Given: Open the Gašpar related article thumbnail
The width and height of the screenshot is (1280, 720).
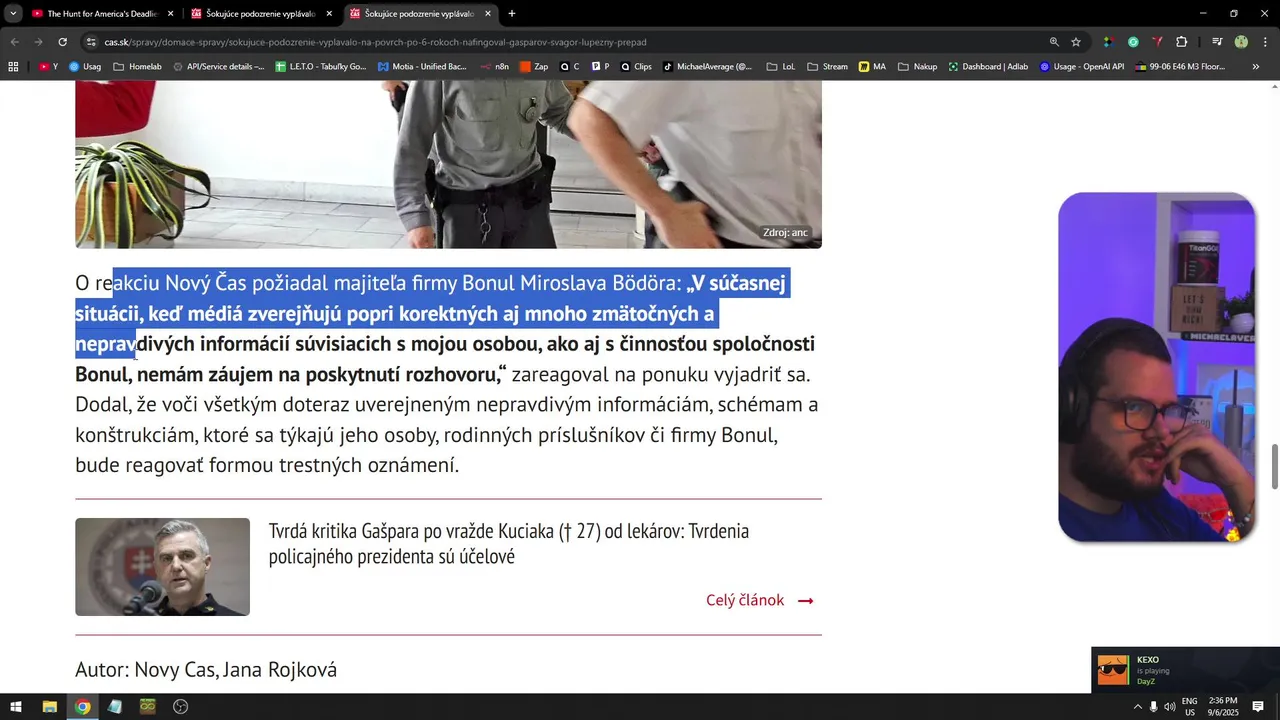Looking at the screenshot, I should (x=162, y=566).
